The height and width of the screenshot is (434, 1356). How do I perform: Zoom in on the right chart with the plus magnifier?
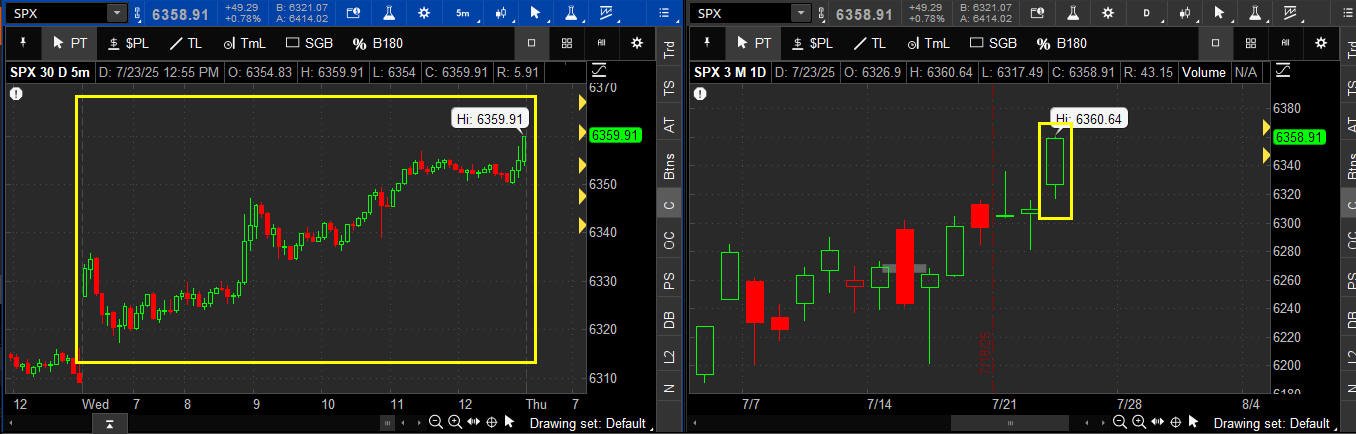tap(1137, 423)
